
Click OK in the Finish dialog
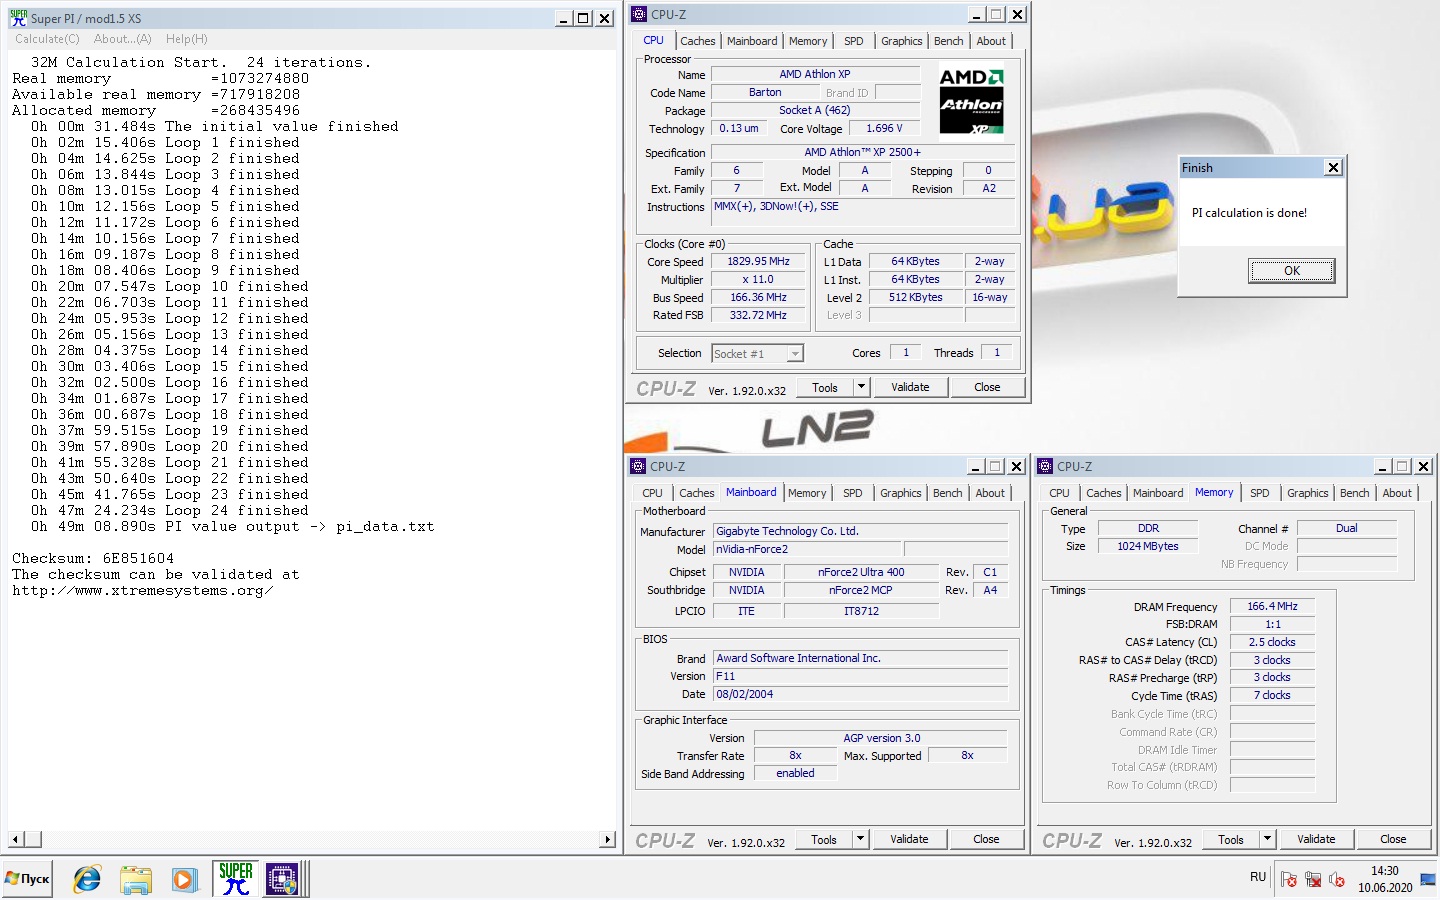click(x=1291, y=271)
